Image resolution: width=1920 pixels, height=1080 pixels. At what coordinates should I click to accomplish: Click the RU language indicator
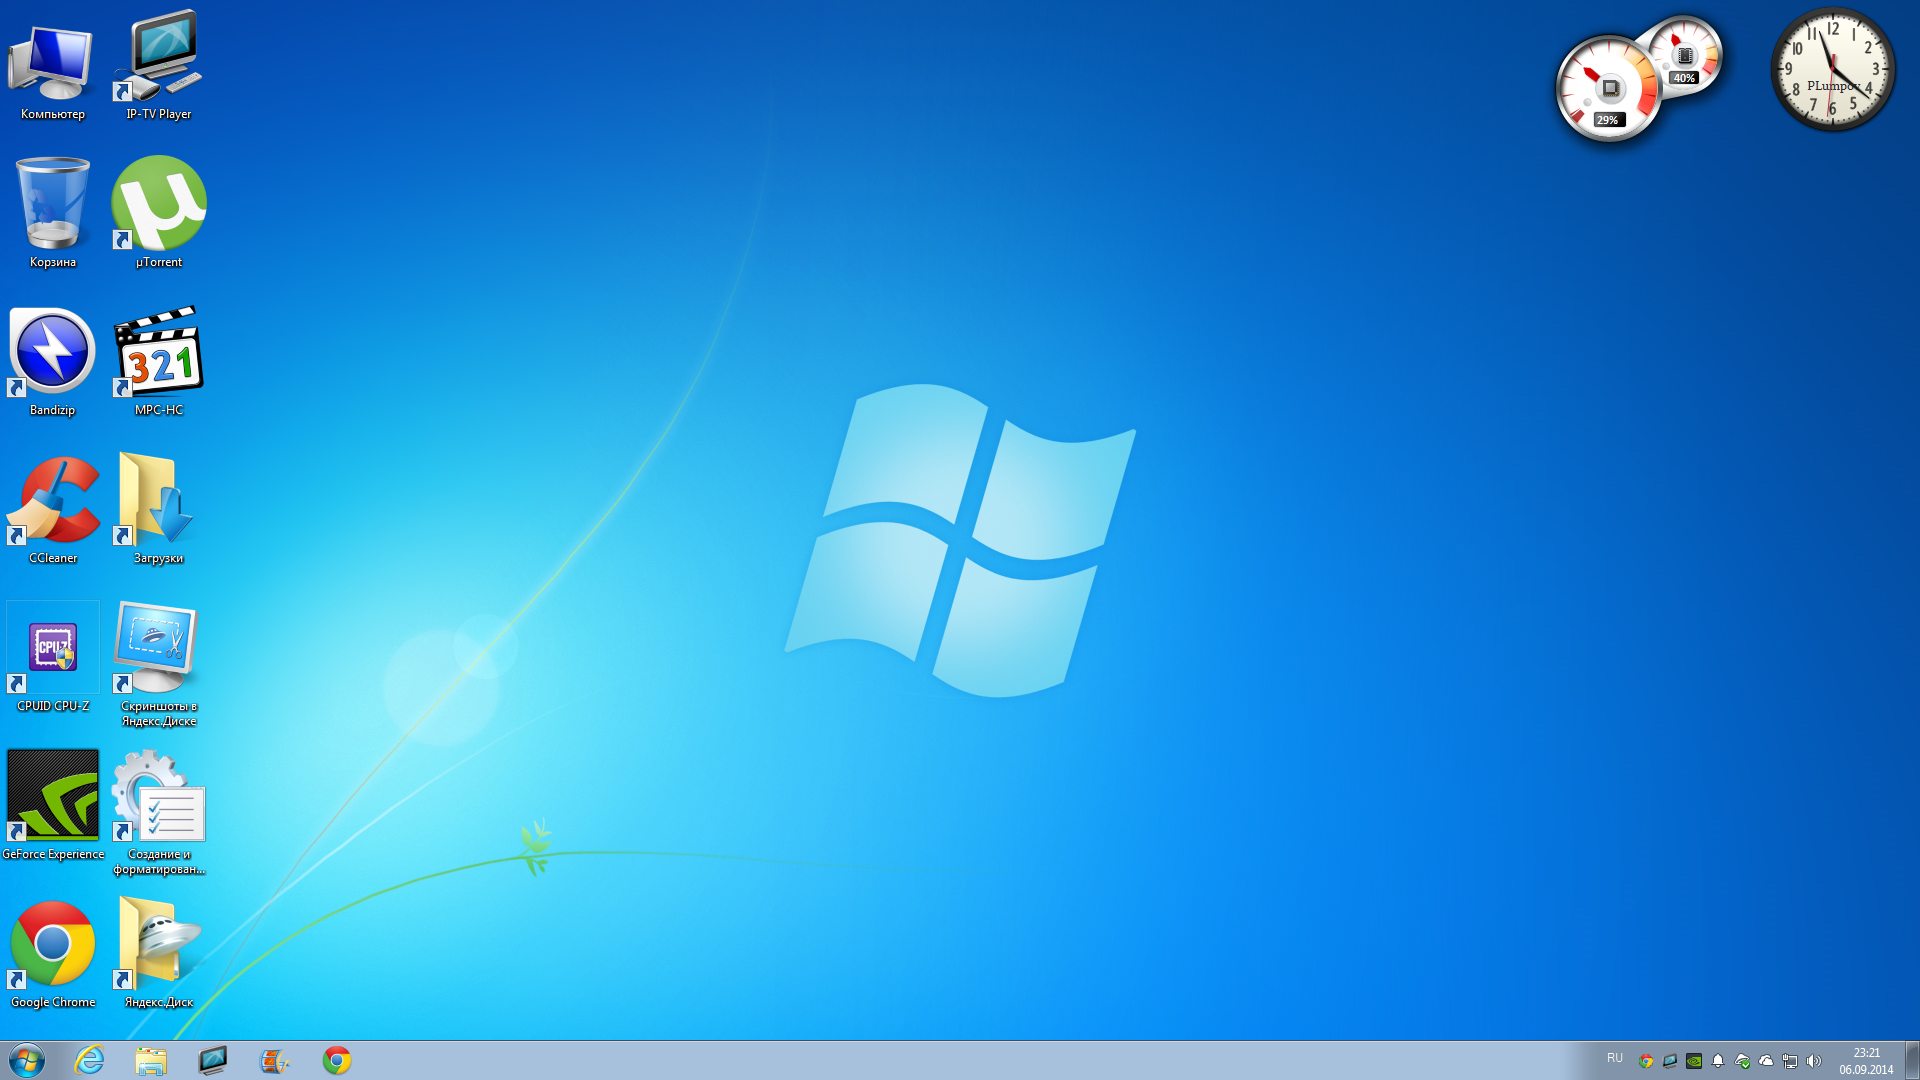click(x=1614, y=1058)
